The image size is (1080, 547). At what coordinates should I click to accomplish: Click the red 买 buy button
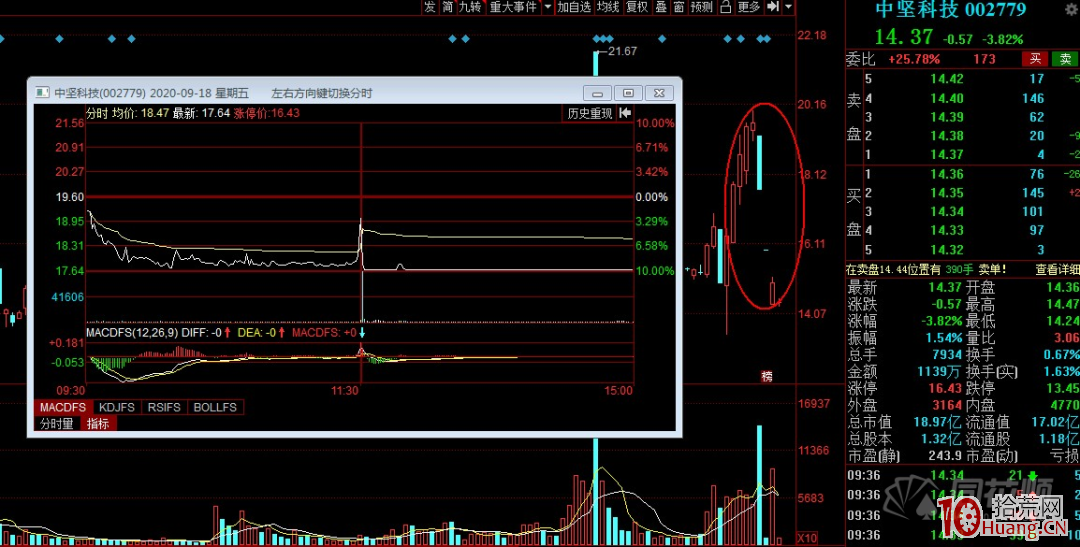pyautogui.click(x=1036, y=59)
